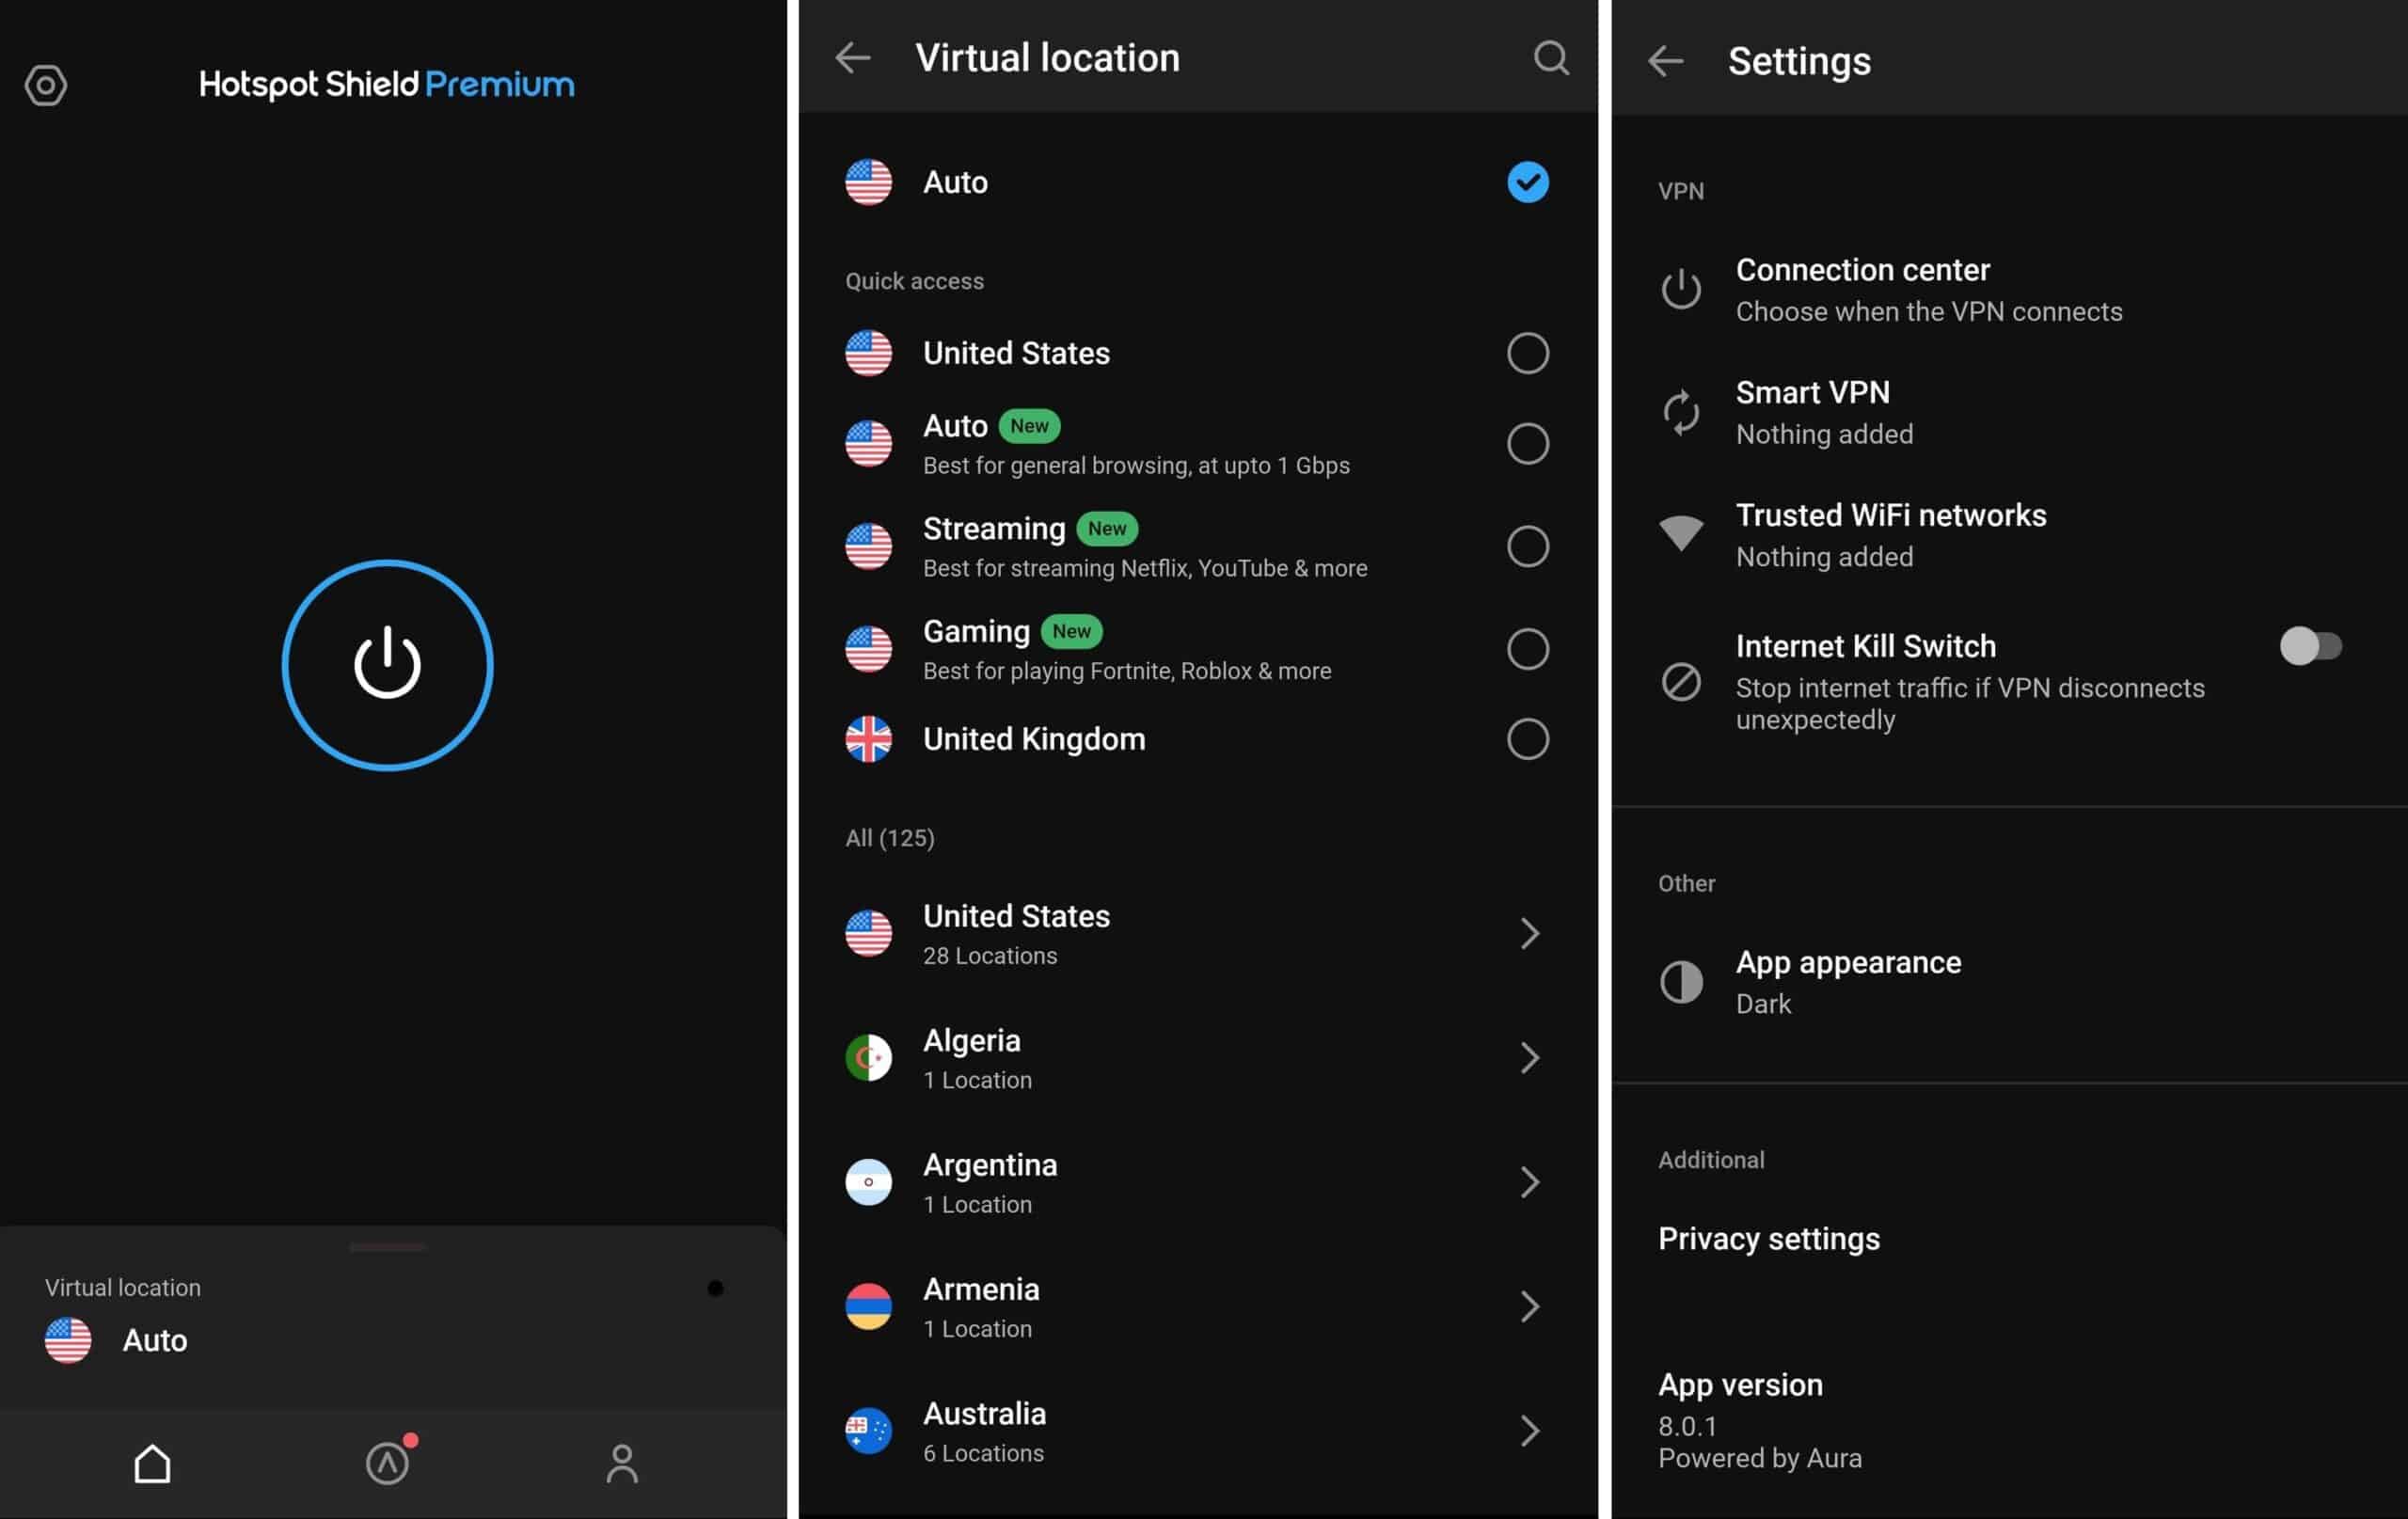Select the United Kingdom radio button
Image resolution: width=2408 pixels, height=1519 pixels.
click(1527, 739)
